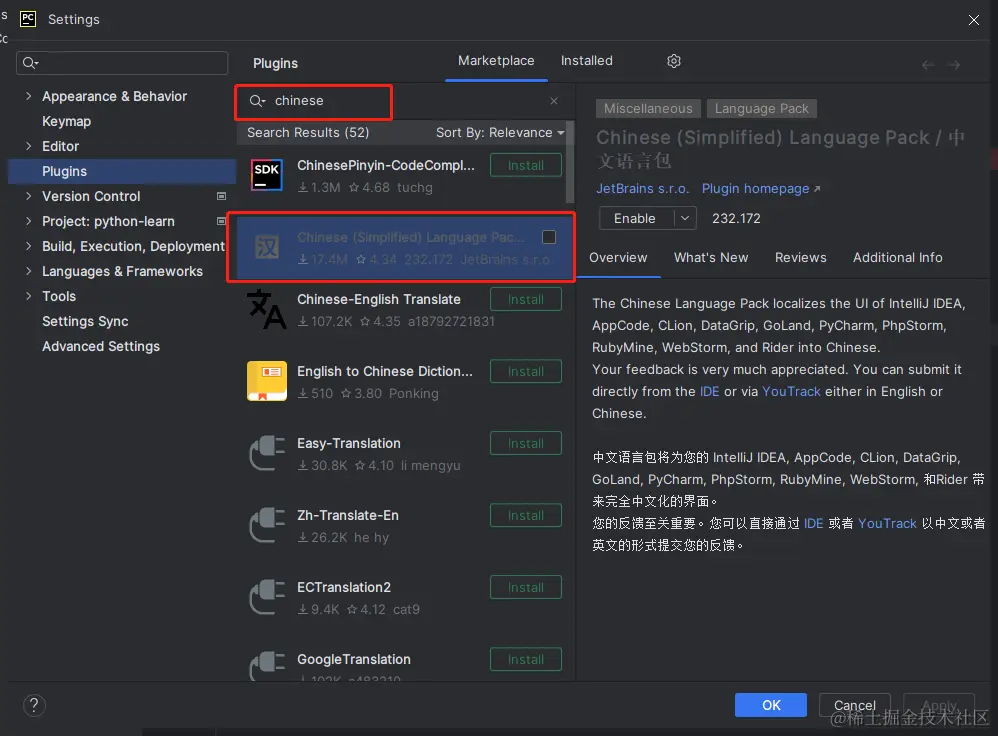998x736 pixels.
Task: Go forward with the right arrow icon
Action: pos(954,65)
